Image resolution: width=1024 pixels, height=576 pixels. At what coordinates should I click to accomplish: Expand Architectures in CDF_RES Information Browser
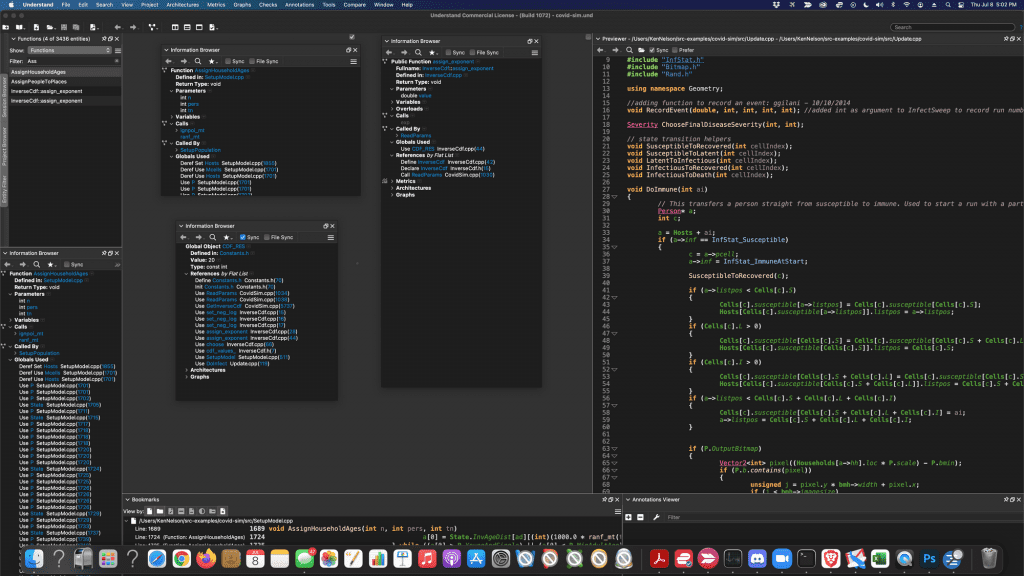187,370
